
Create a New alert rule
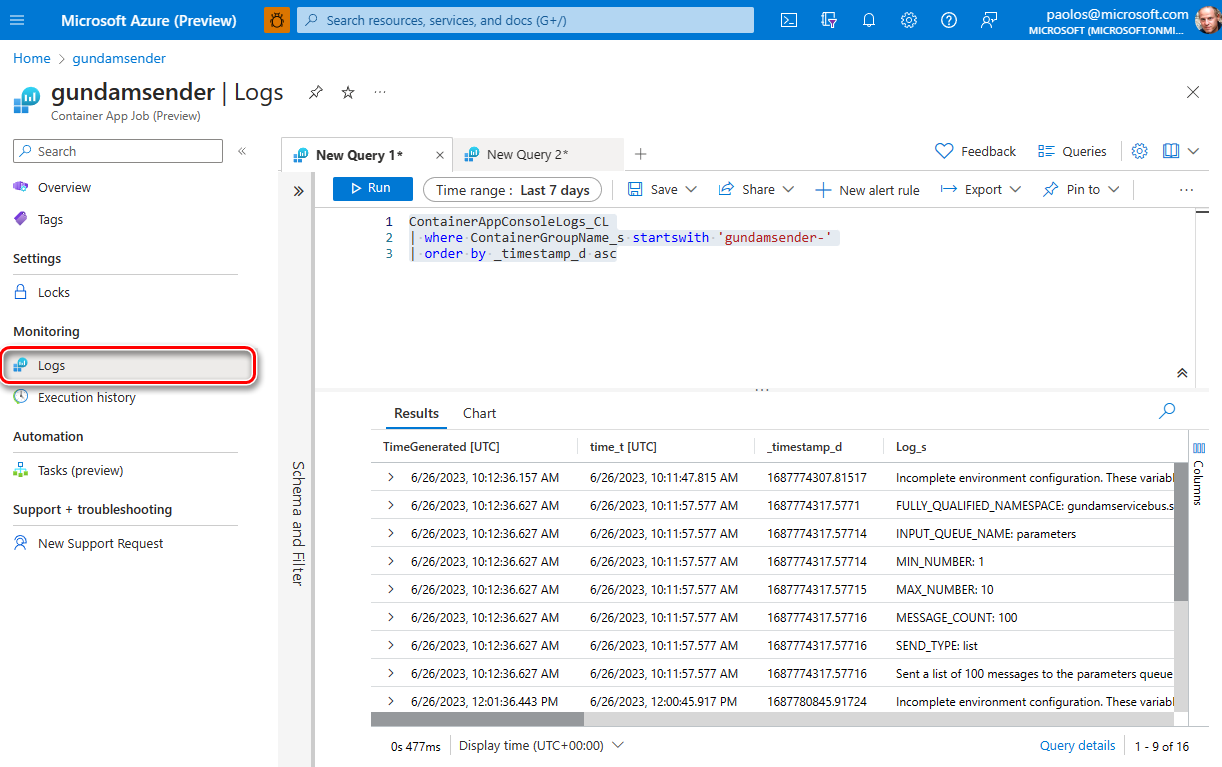867,190
